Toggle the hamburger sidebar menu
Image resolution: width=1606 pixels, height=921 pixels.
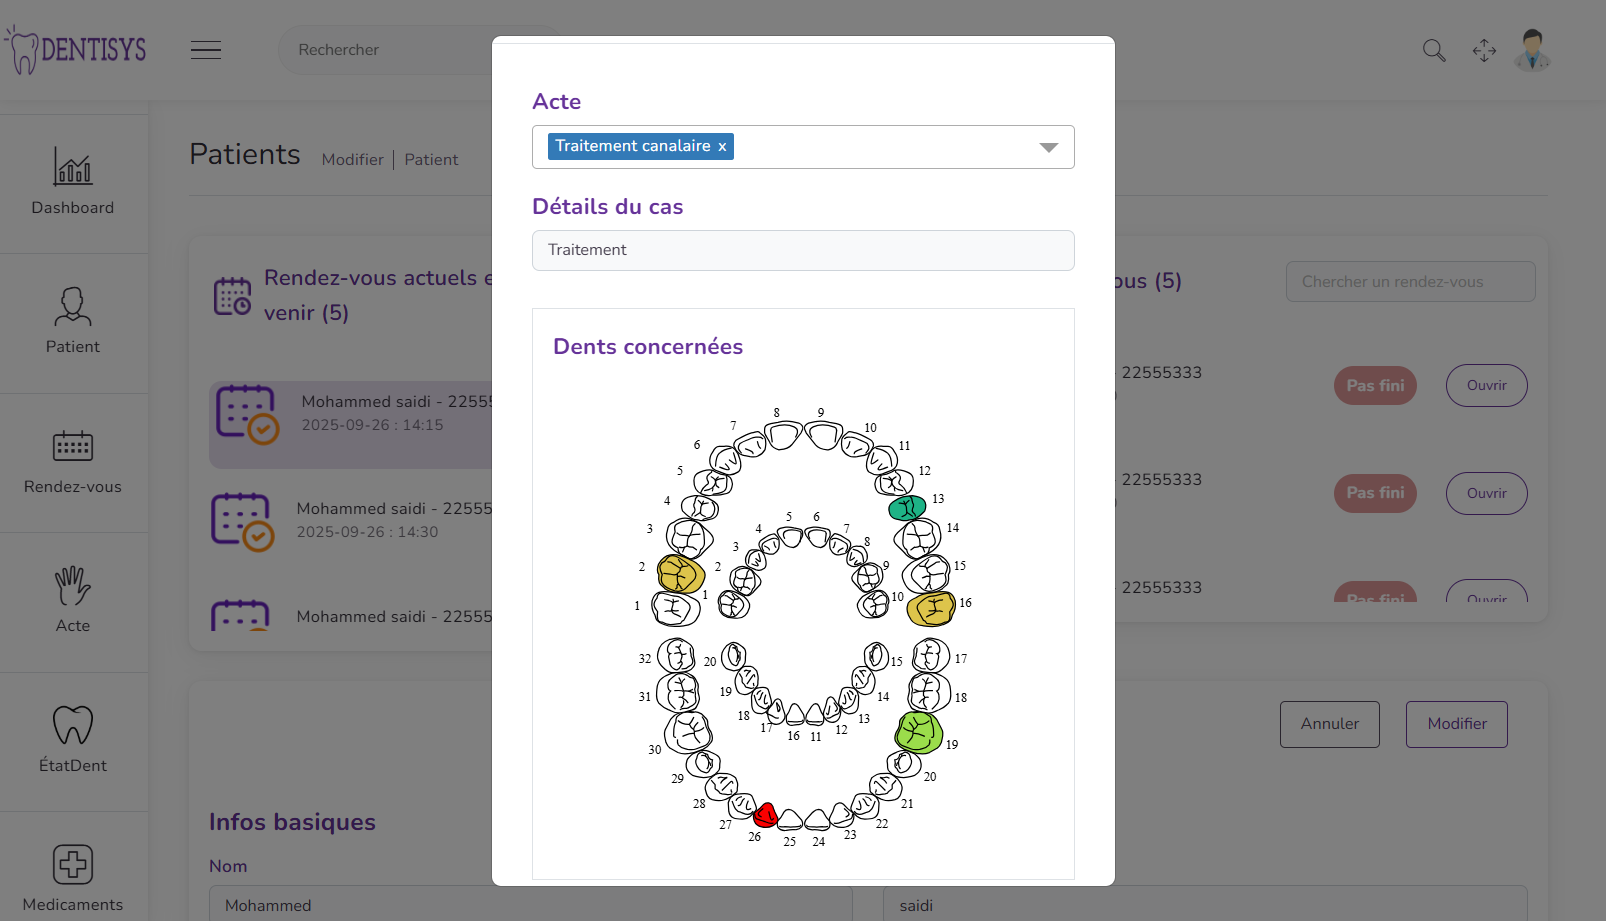pos(206,50)
